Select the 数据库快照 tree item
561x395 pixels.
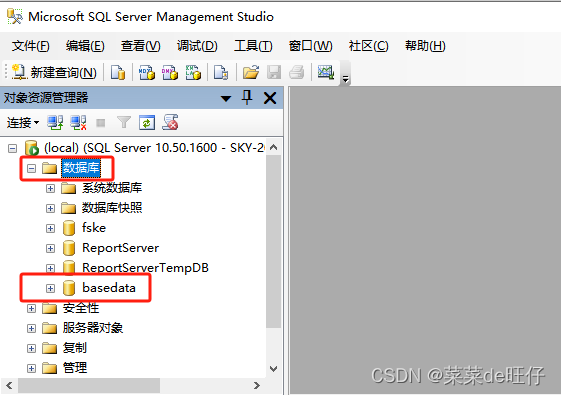[x=112, y=208]
